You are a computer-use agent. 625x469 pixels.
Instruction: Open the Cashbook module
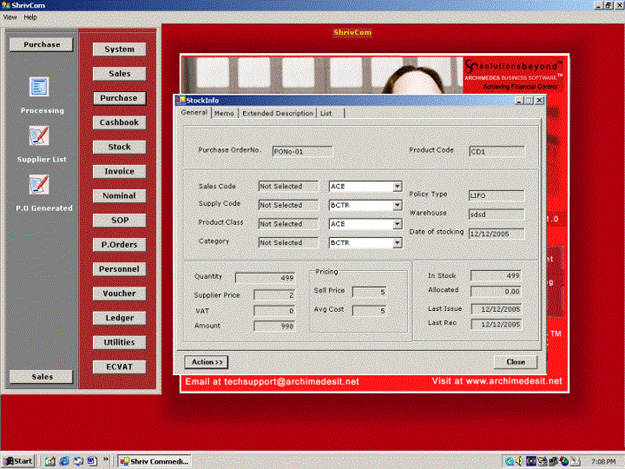coord(119,122)
